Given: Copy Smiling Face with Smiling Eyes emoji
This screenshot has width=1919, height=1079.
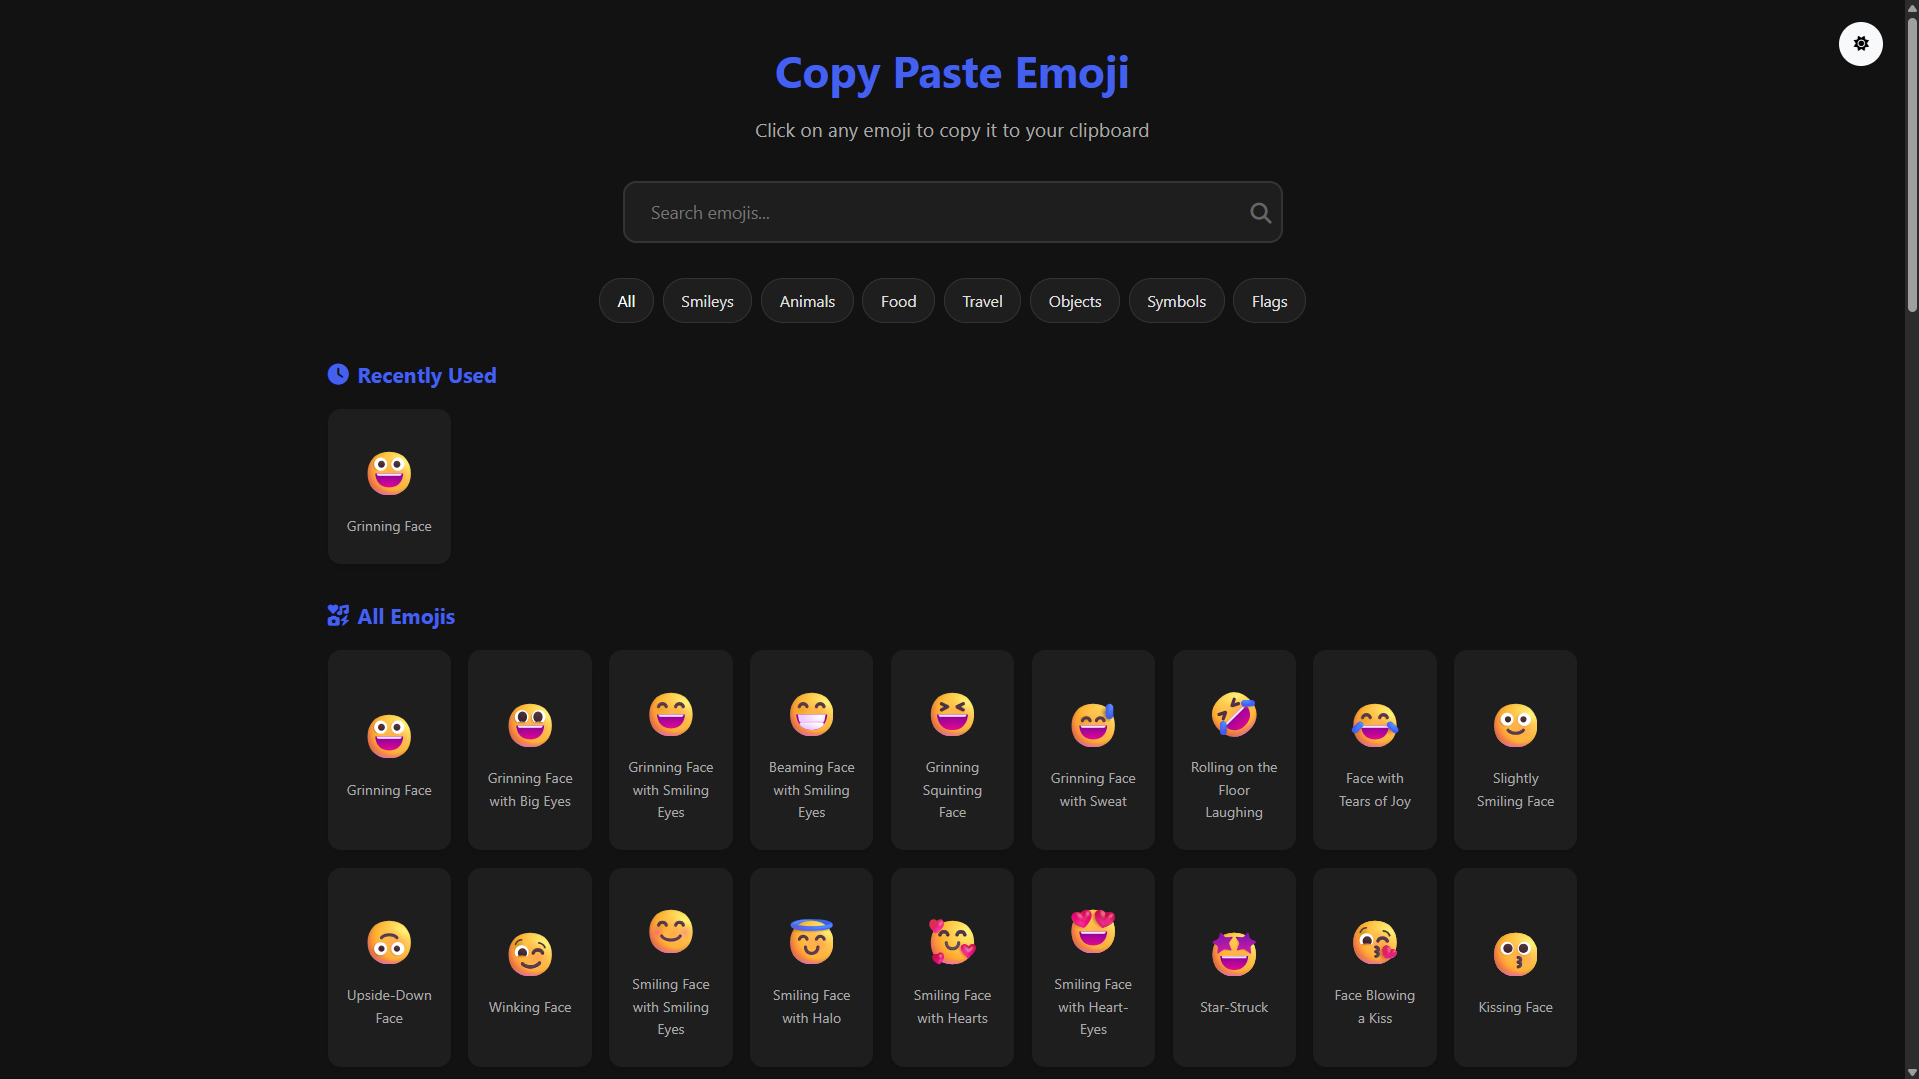Looking at the screenshot, I should click(x=671, y=967).
